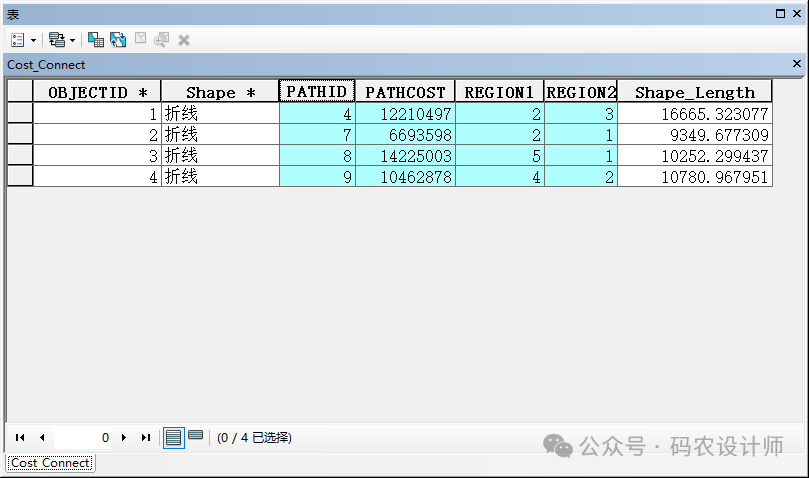This screenshot has height=478, width=809.
Task: Jump to the last record
Action: (146, 438)
